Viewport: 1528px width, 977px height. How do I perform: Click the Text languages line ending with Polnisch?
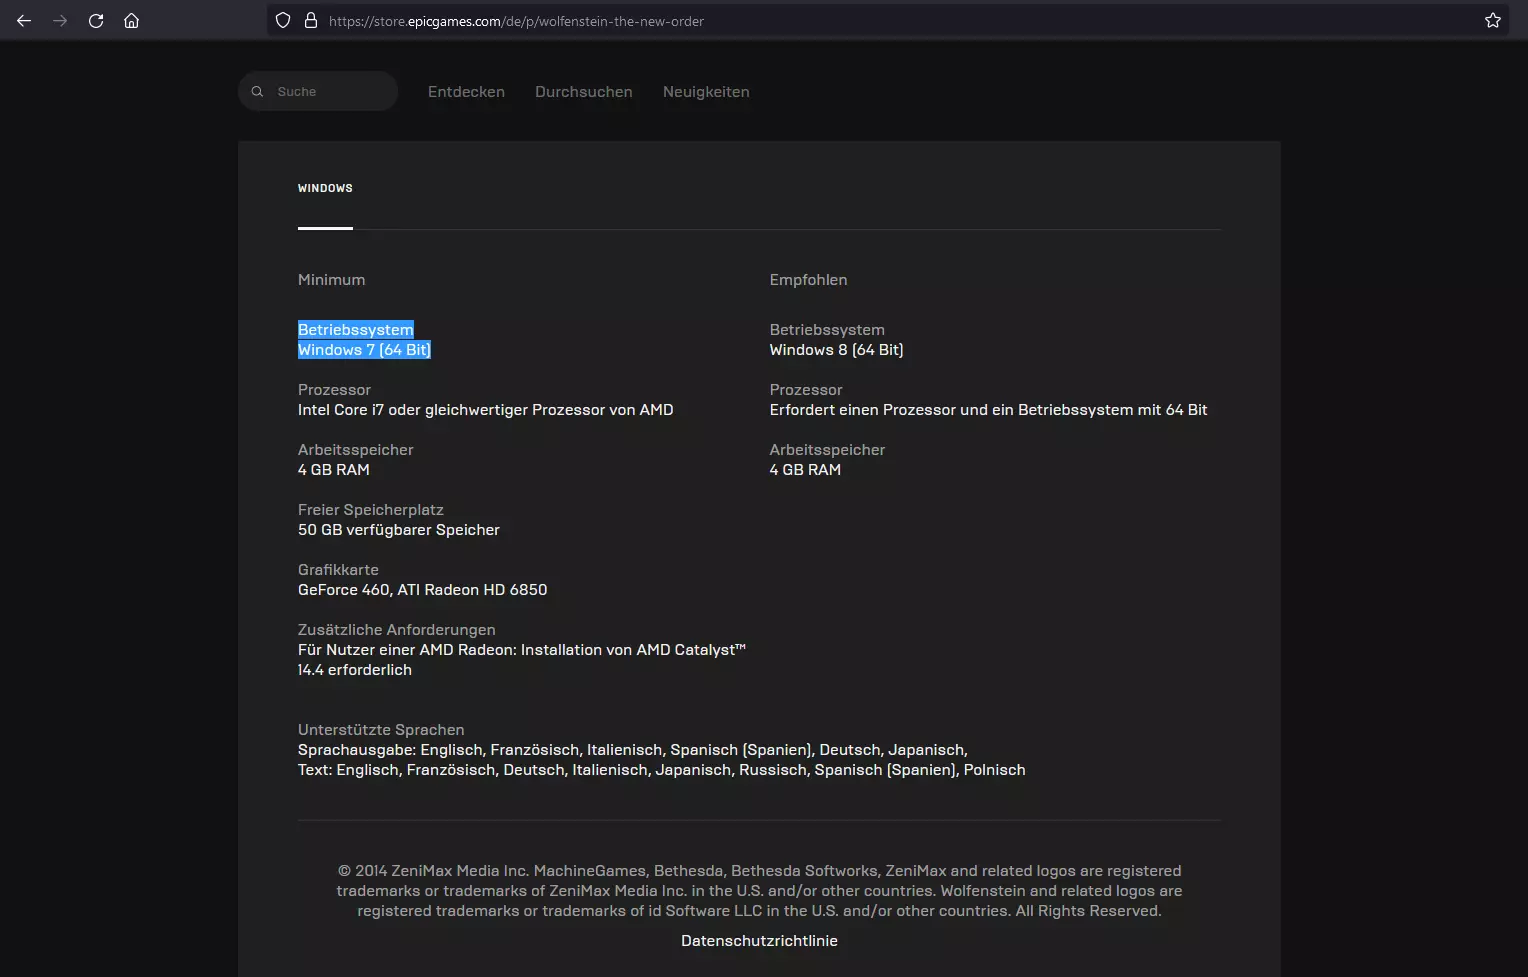point(662,770)
